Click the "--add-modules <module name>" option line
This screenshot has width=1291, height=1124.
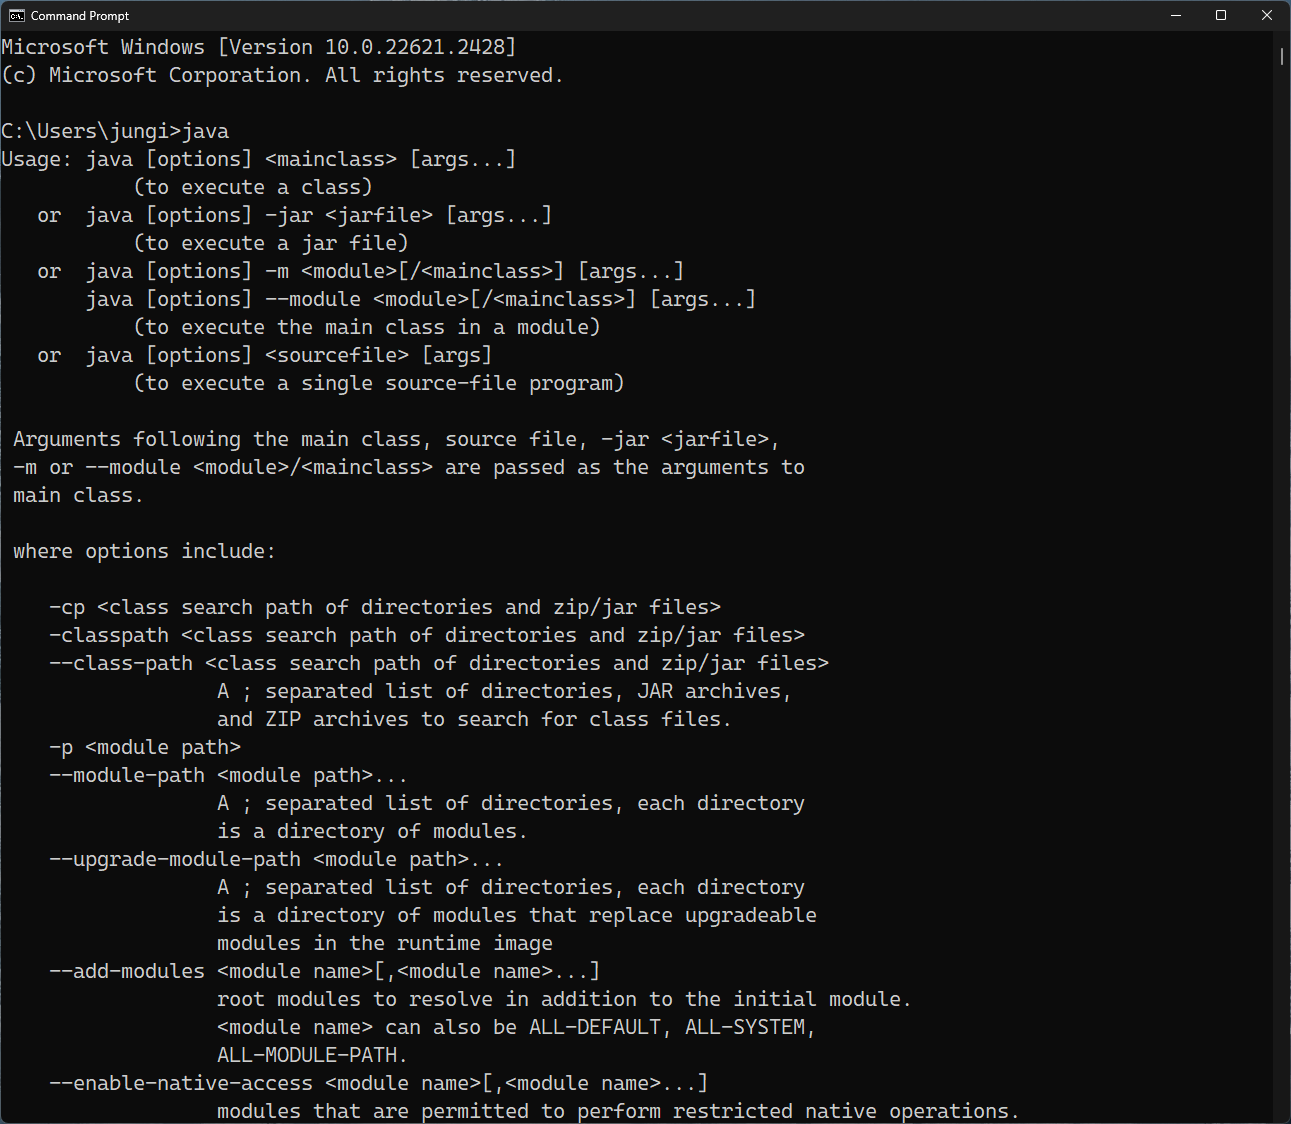pyautogui.click(x=325, y=971)
